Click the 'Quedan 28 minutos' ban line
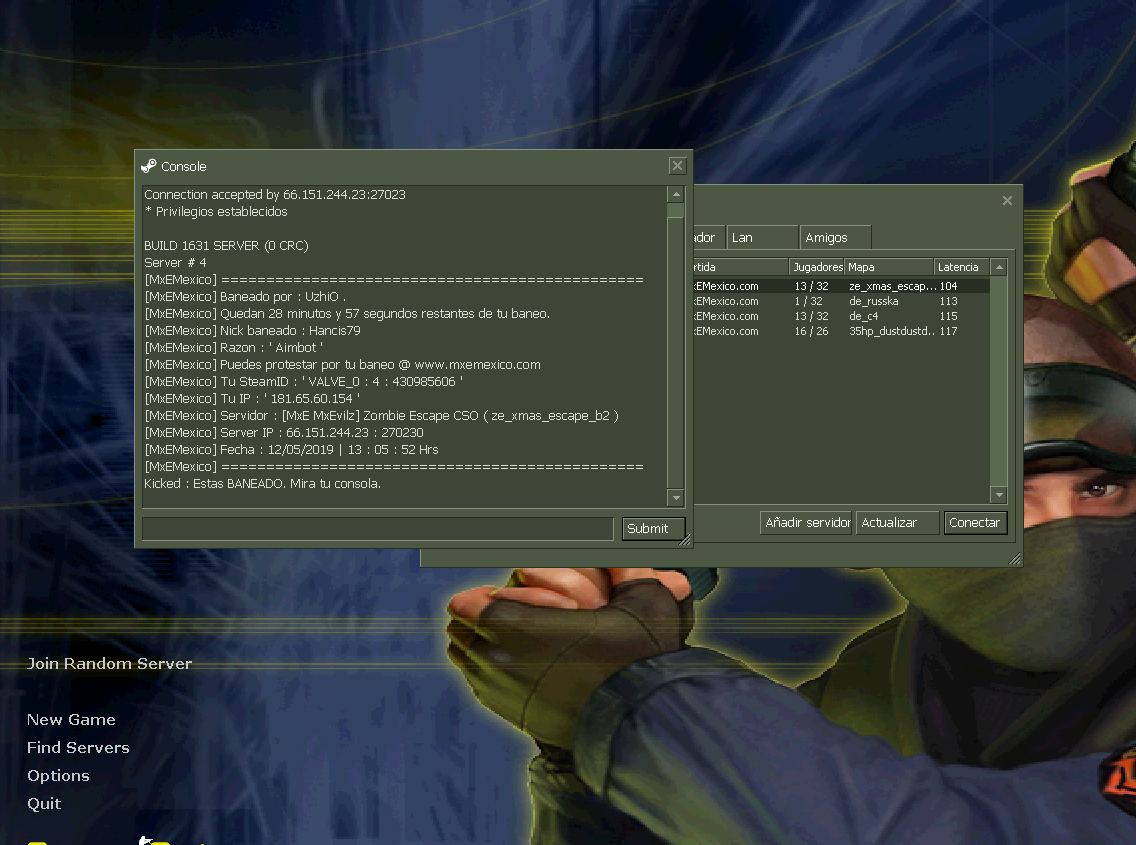The image size is (1136, 845). point(347,314)
